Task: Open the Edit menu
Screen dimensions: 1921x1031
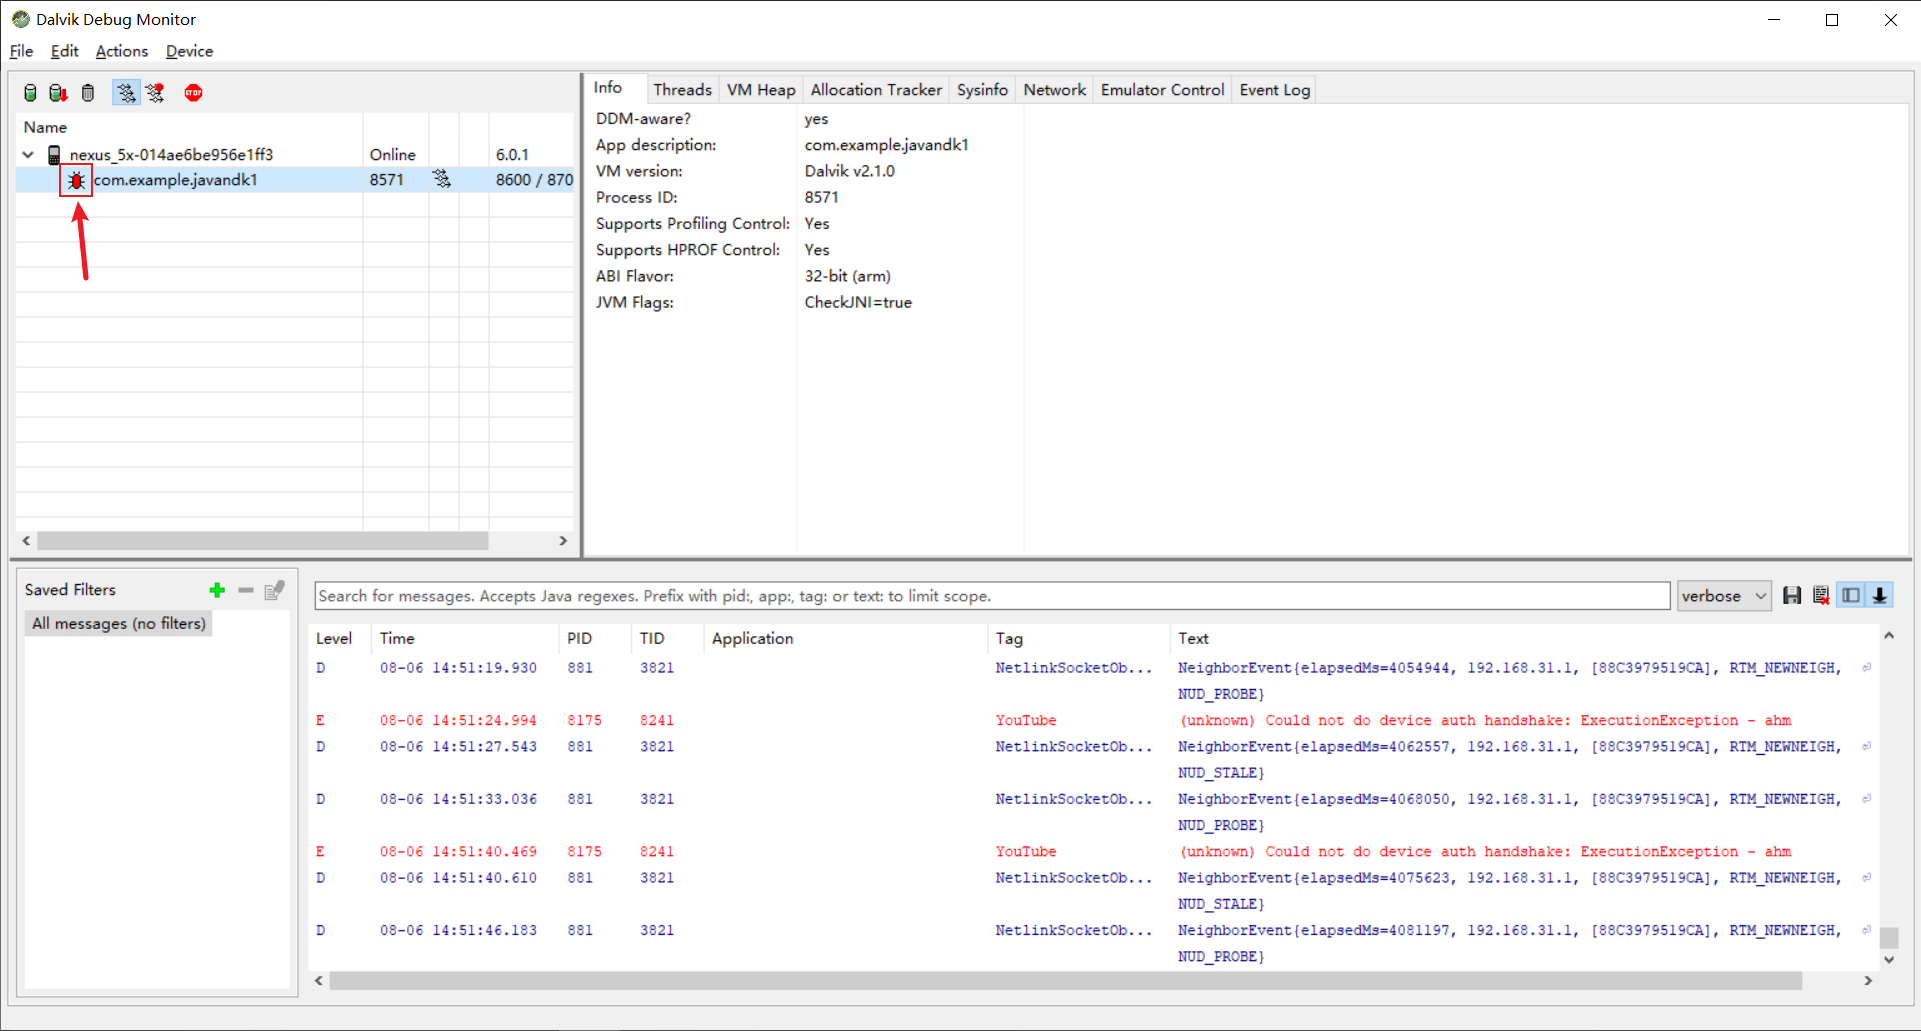Action: (x=64, y=51)
